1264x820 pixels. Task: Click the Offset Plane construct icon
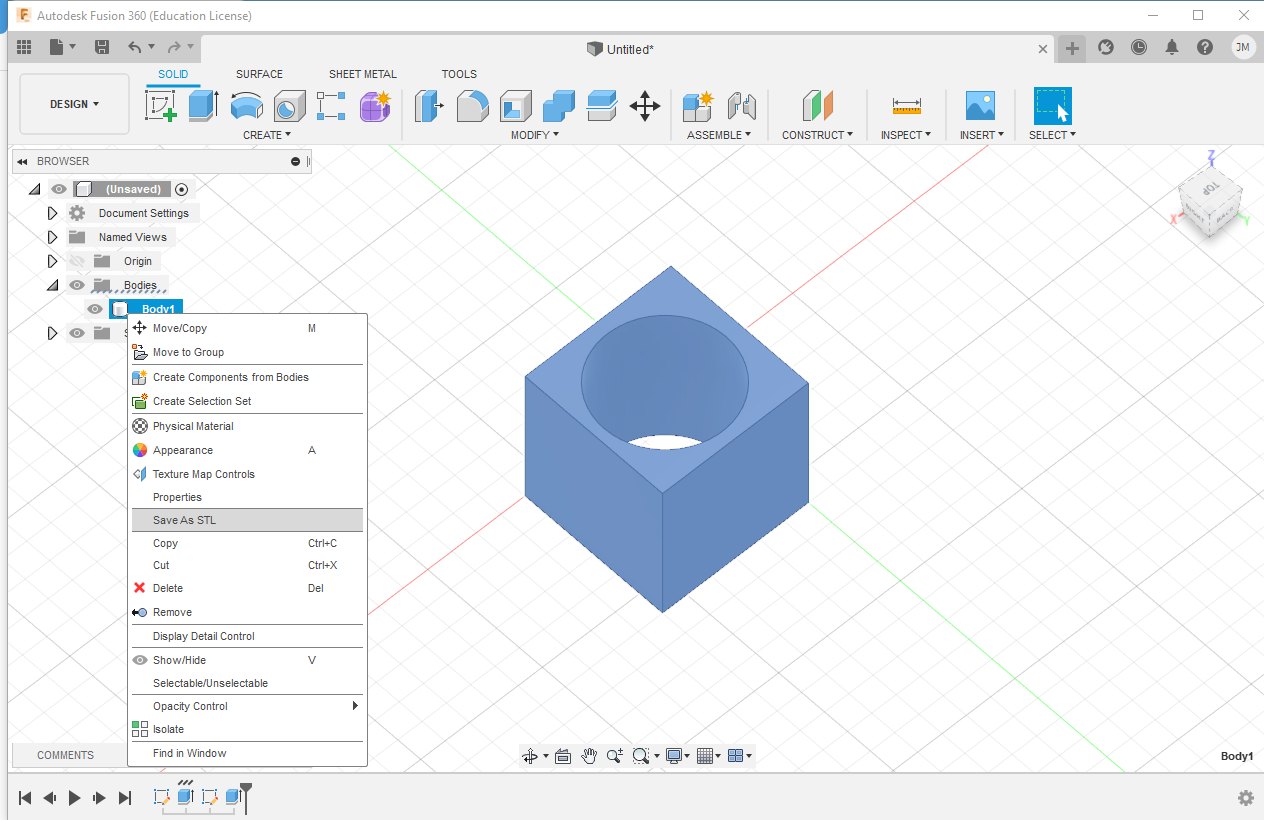coord(817,105)
